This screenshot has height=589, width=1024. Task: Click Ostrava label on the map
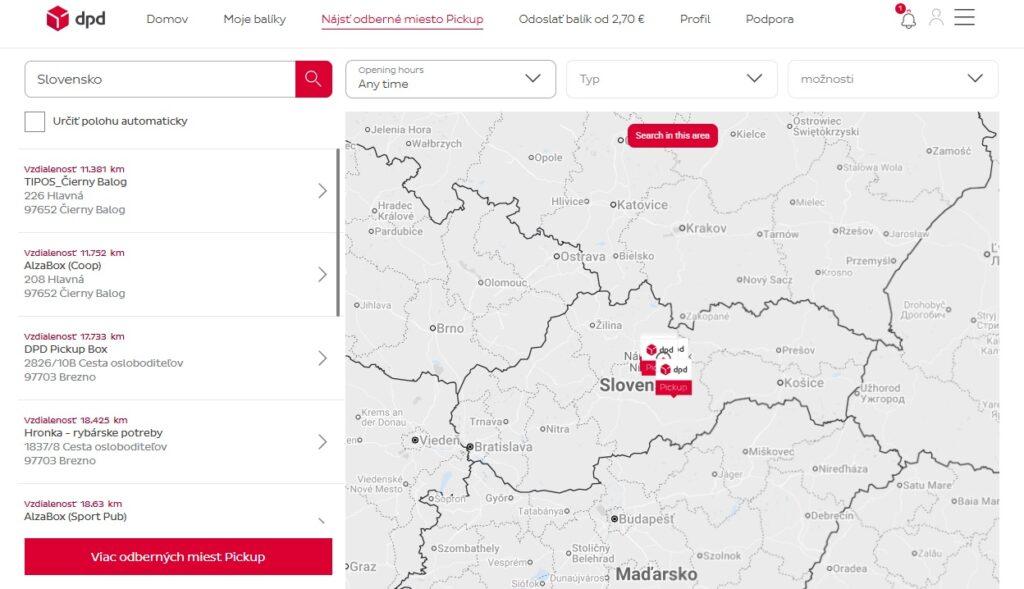(x=583, y=257)
